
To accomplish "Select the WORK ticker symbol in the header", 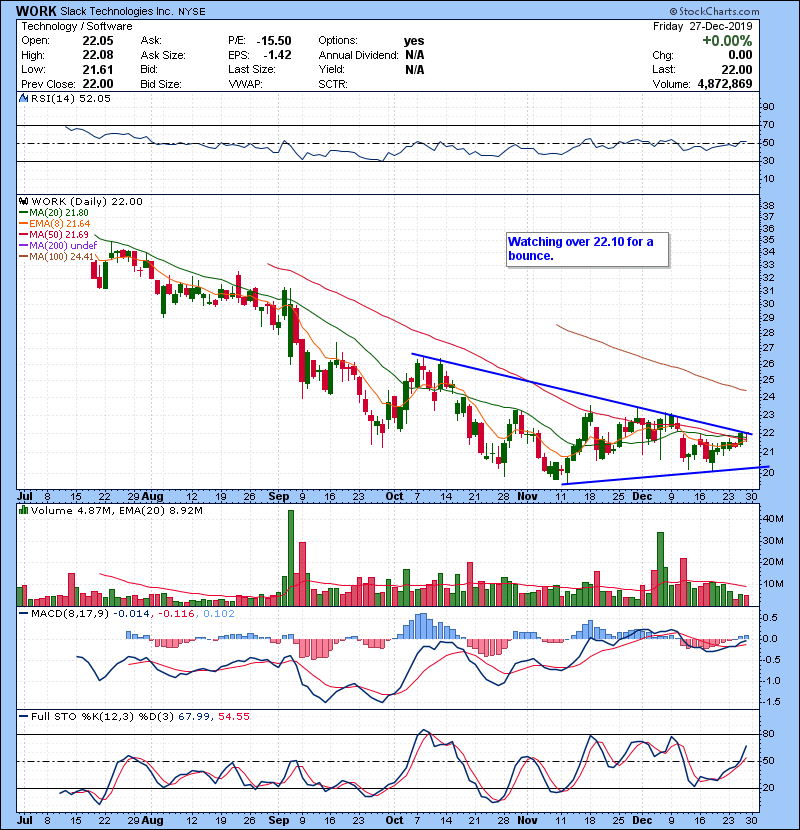I will tap(36, 11).
